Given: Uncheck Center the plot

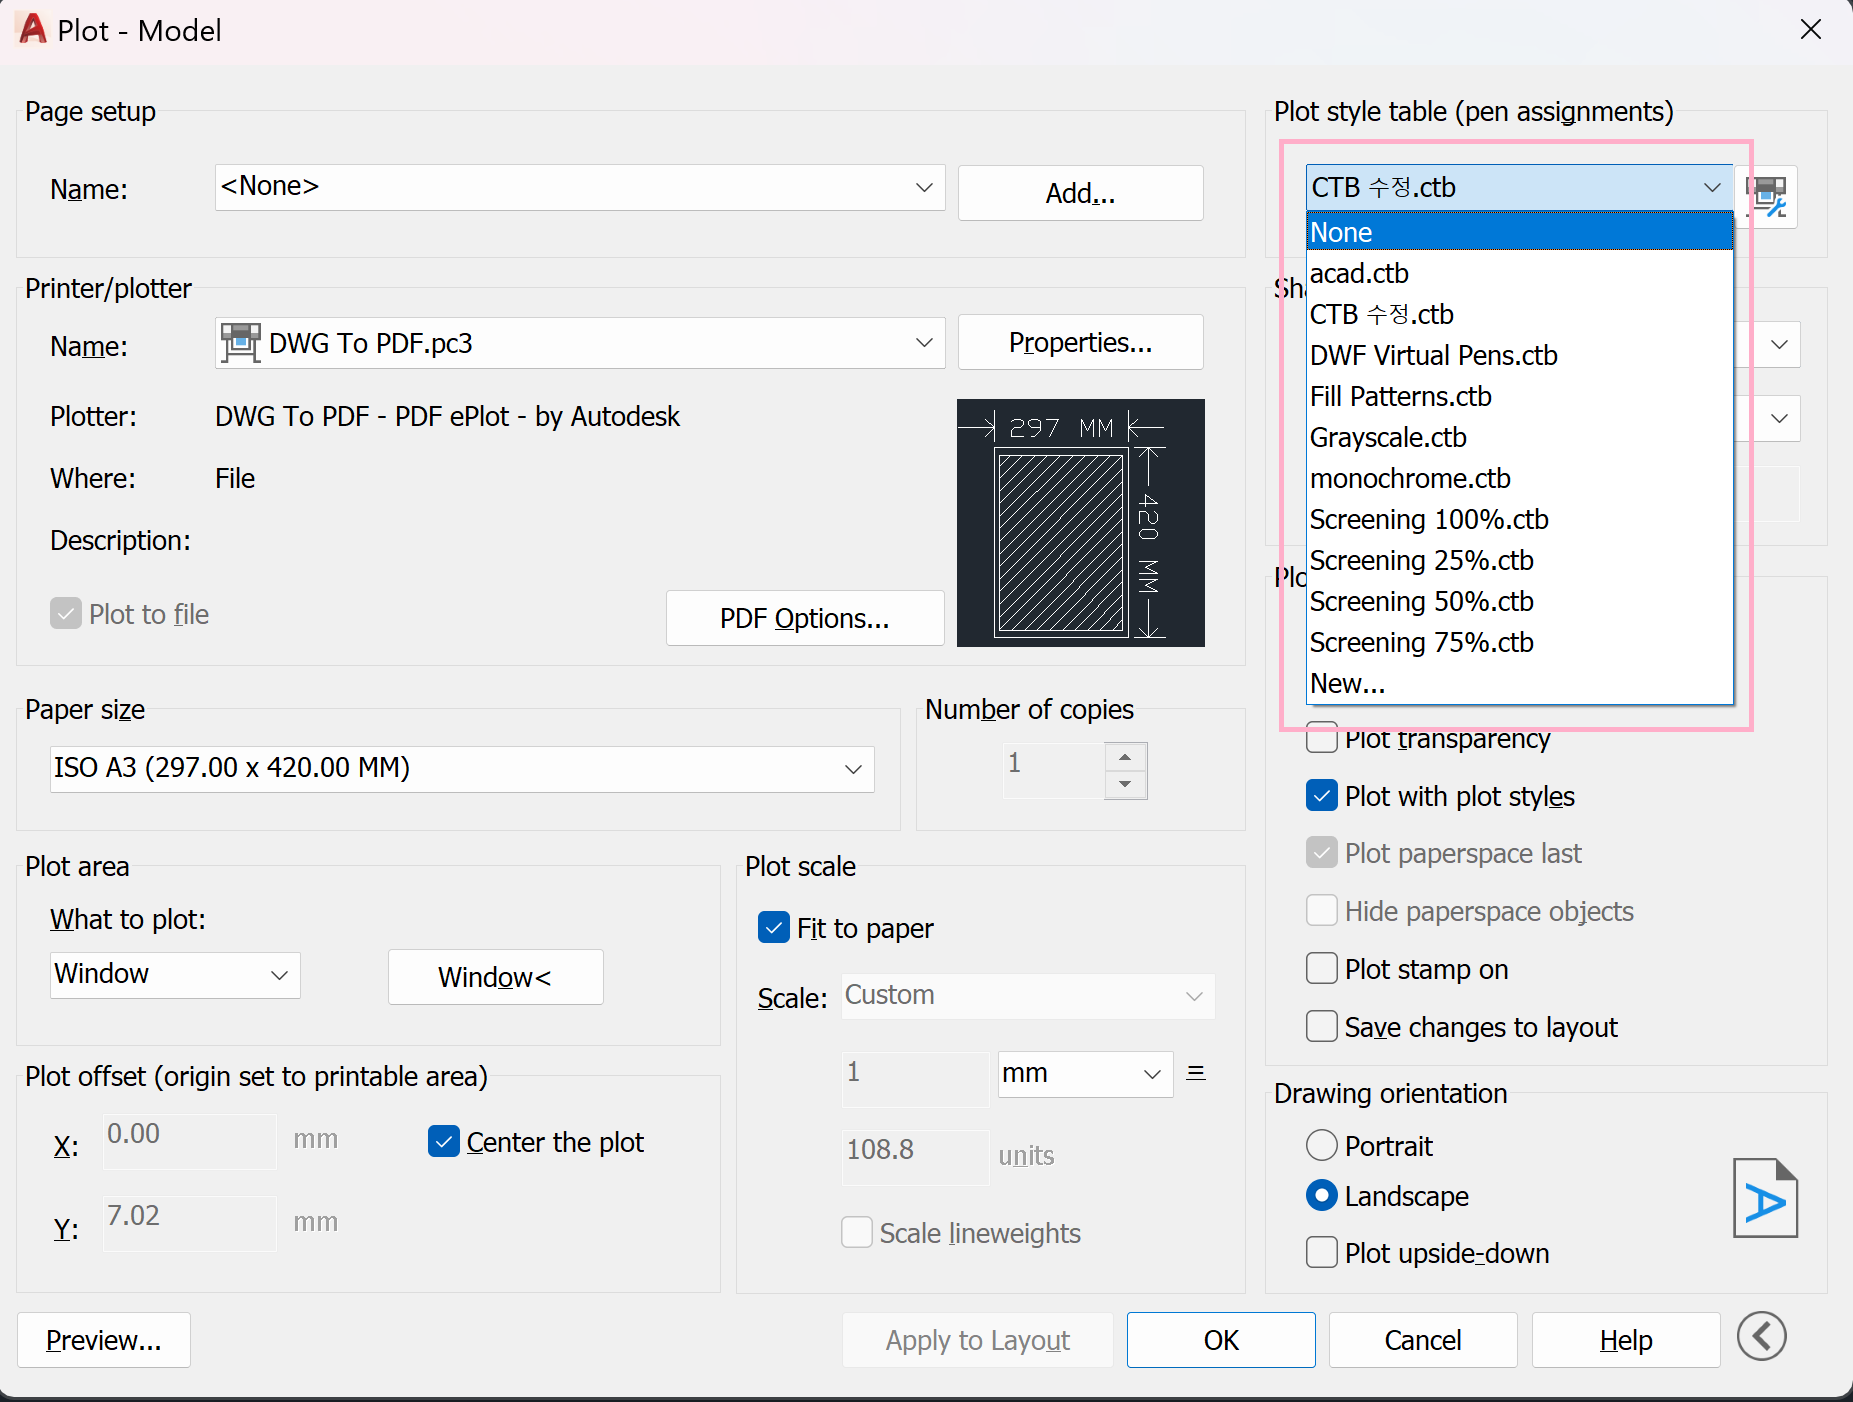Looking at the screenshot, I should 443,1142.
